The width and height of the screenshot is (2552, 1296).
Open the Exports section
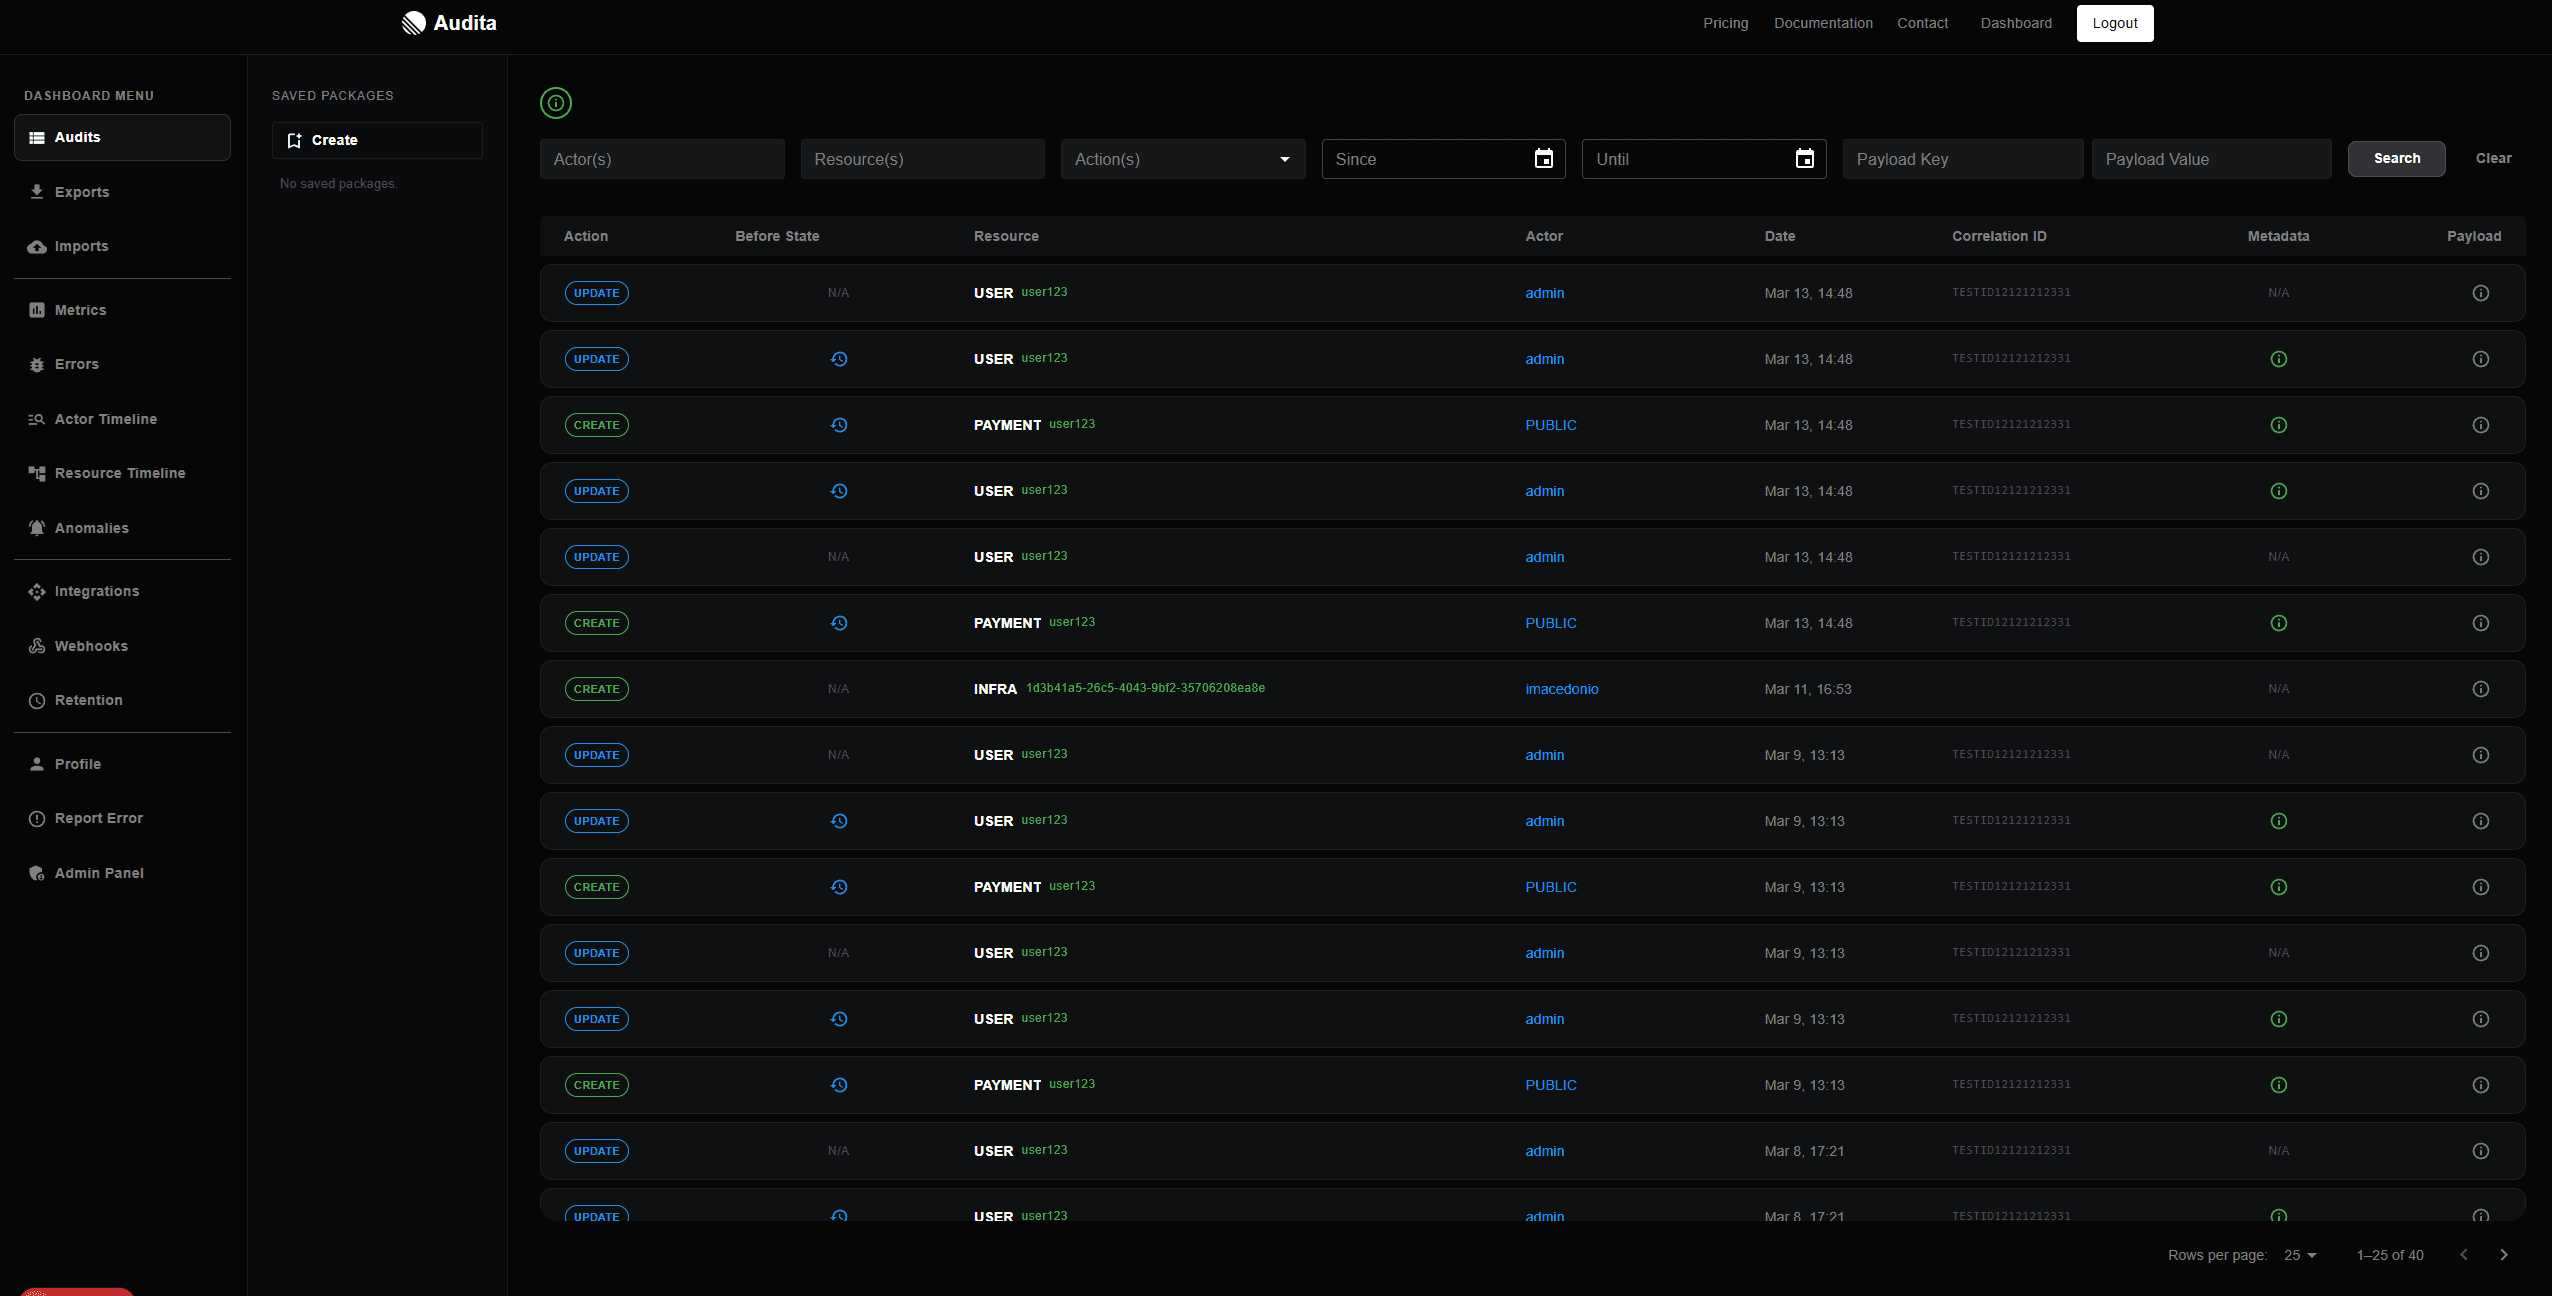pyautogui.click(x=80, y=191)
